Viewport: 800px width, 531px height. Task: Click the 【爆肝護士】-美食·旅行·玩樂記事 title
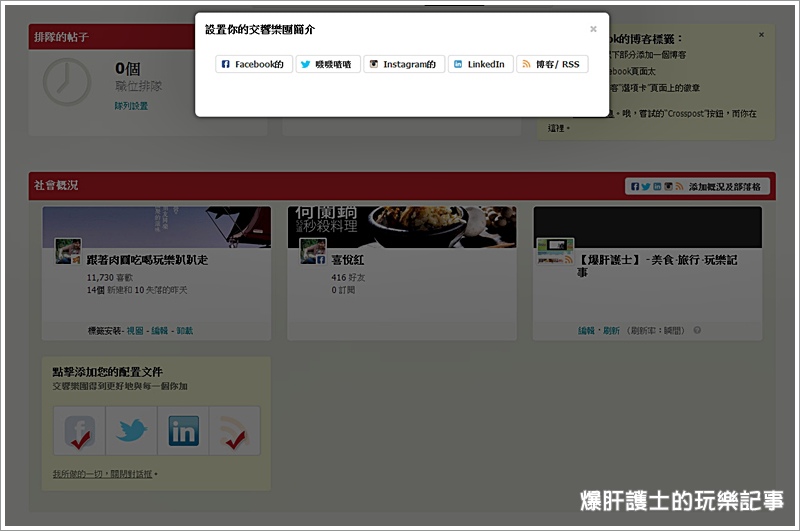coord(658,265)
